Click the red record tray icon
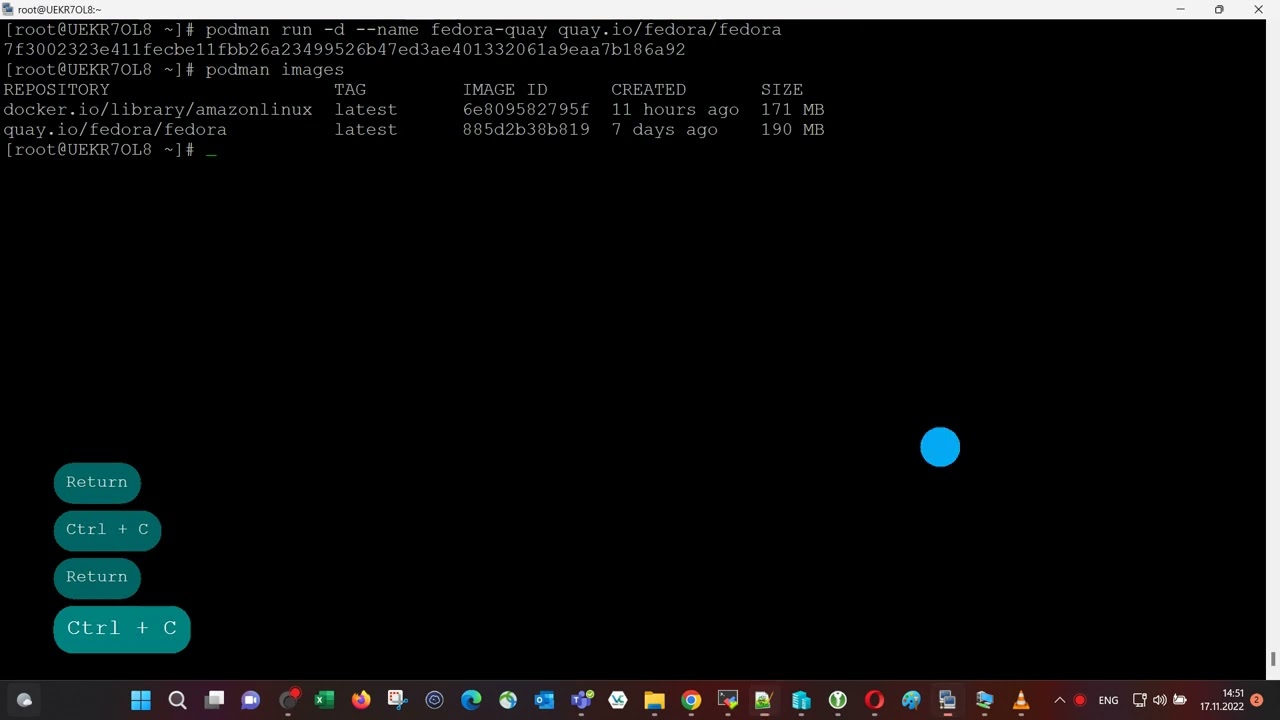 coord(1079,700)
